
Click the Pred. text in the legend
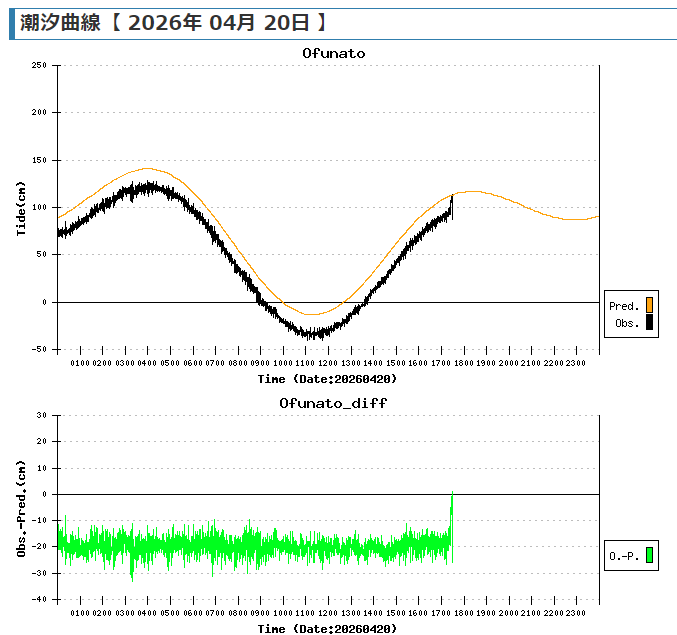click(x=624, y=306)
